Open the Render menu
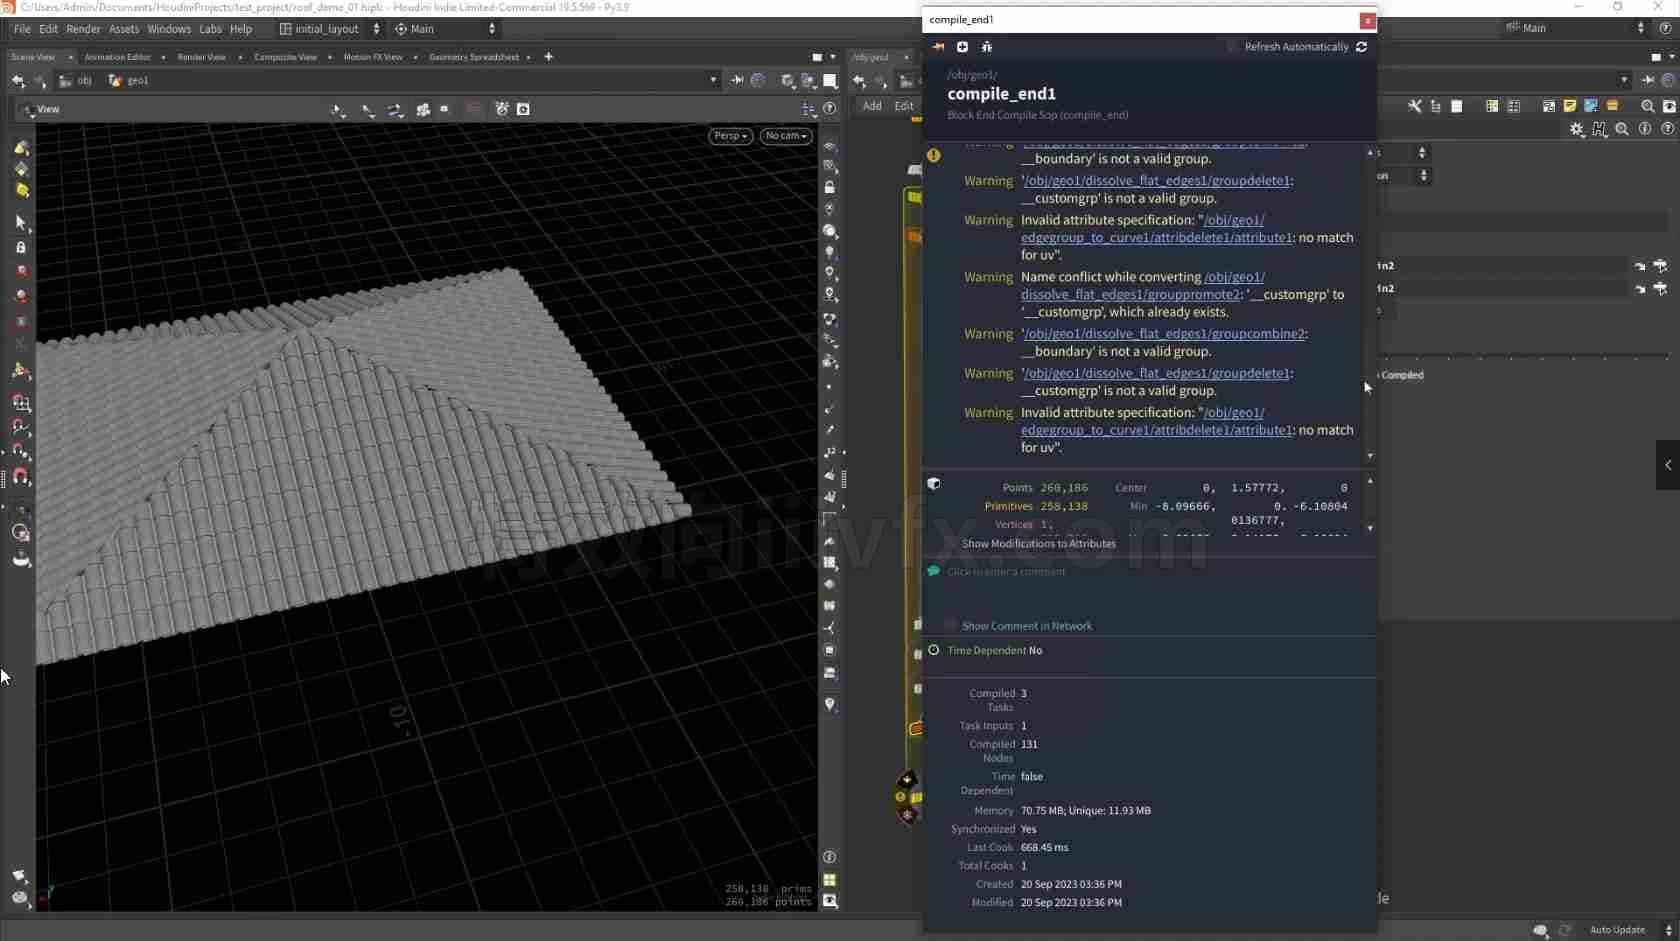 [83, 29]
